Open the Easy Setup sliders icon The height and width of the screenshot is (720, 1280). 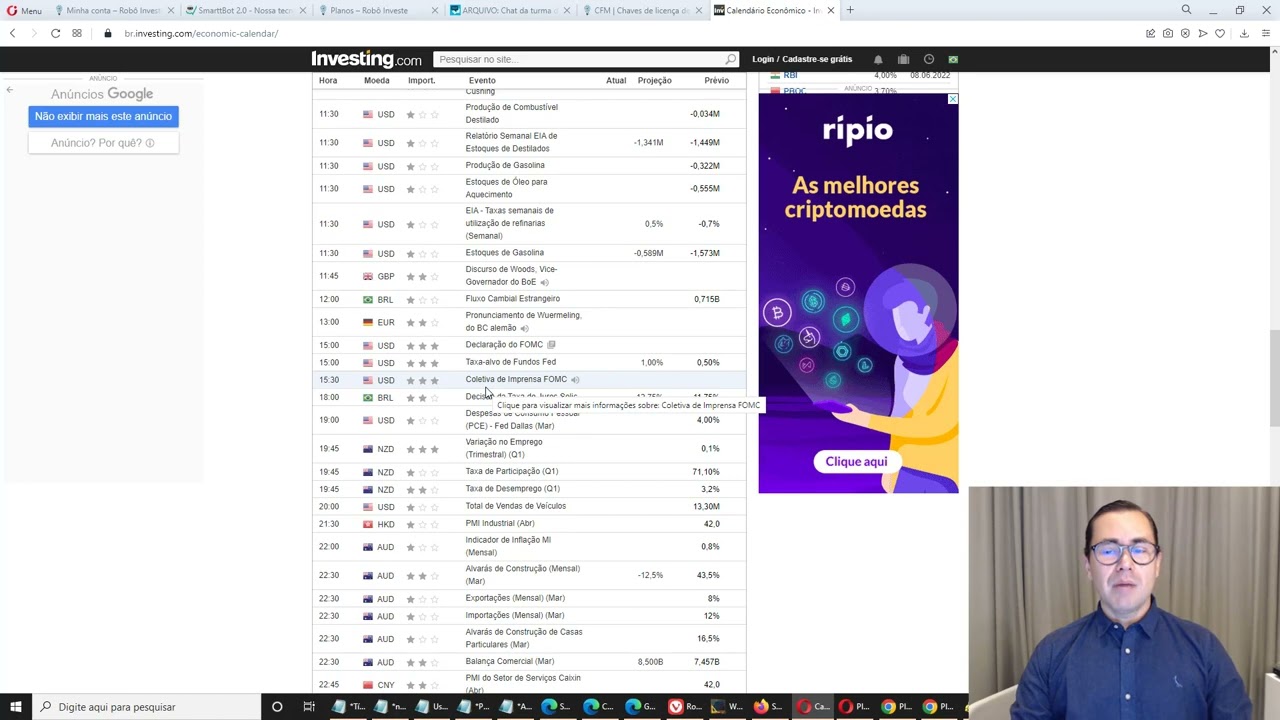click(x=1266, y=33)
